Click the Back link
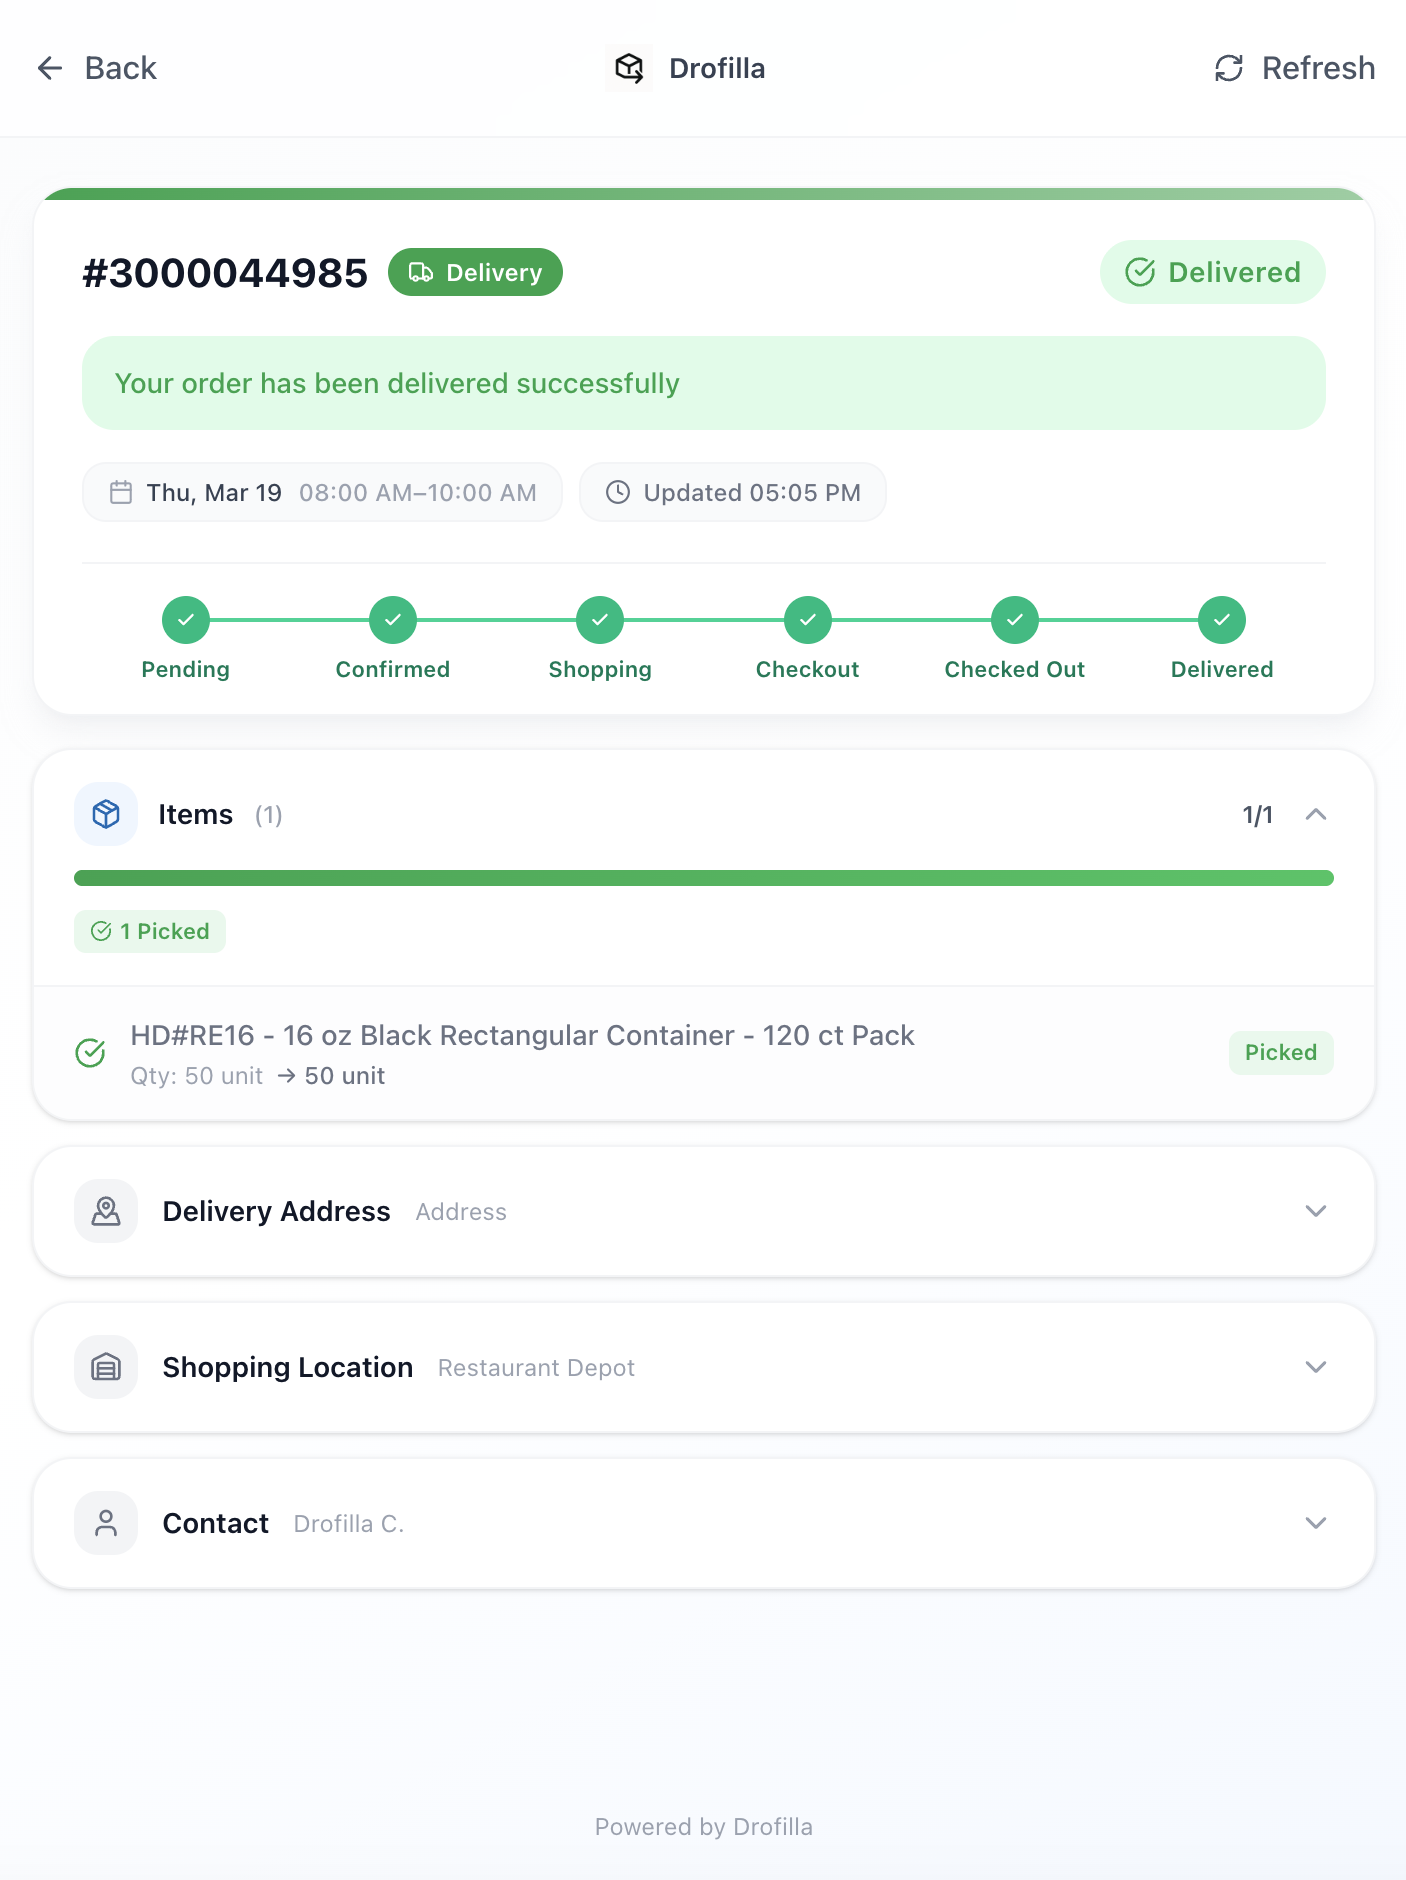1406x1880 pixels. click(120, 68)
